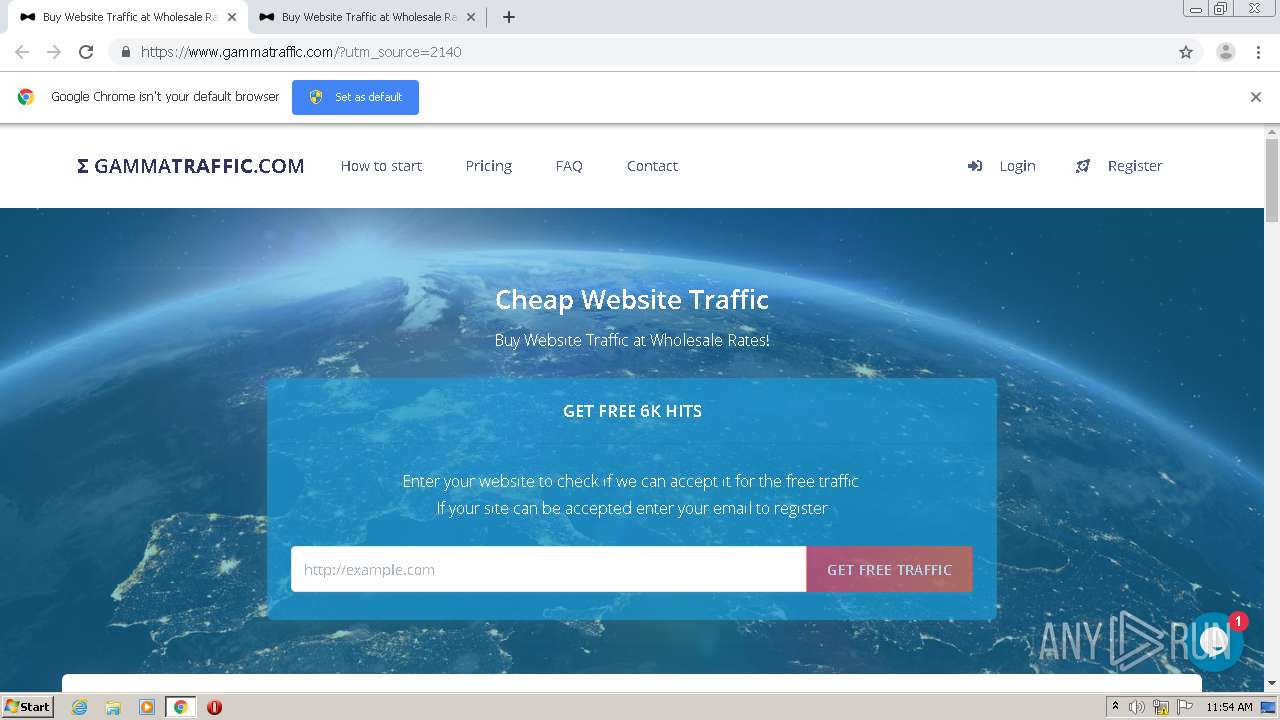Open the Contact page
The width and height of the screenshot is (1280, 720).
(x=652, y=166)
